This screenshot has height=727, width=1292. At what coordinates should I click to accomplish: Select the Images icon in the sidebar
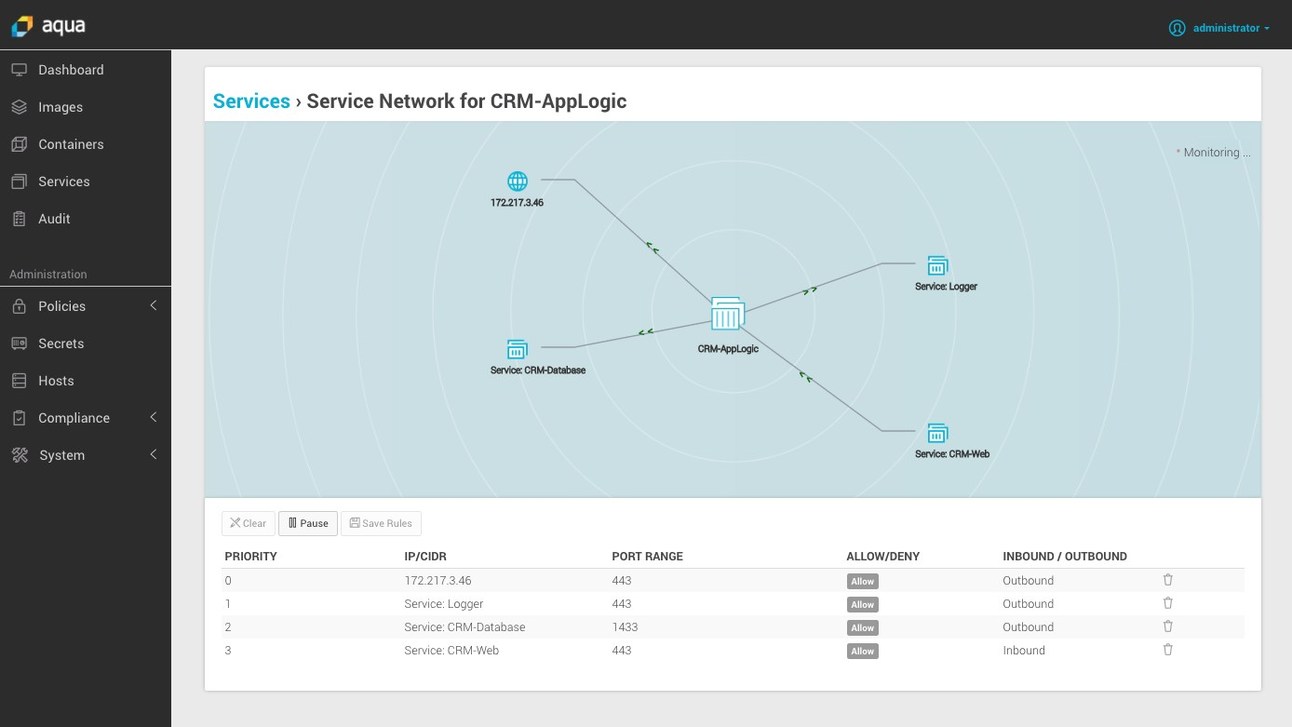[19, 107]
